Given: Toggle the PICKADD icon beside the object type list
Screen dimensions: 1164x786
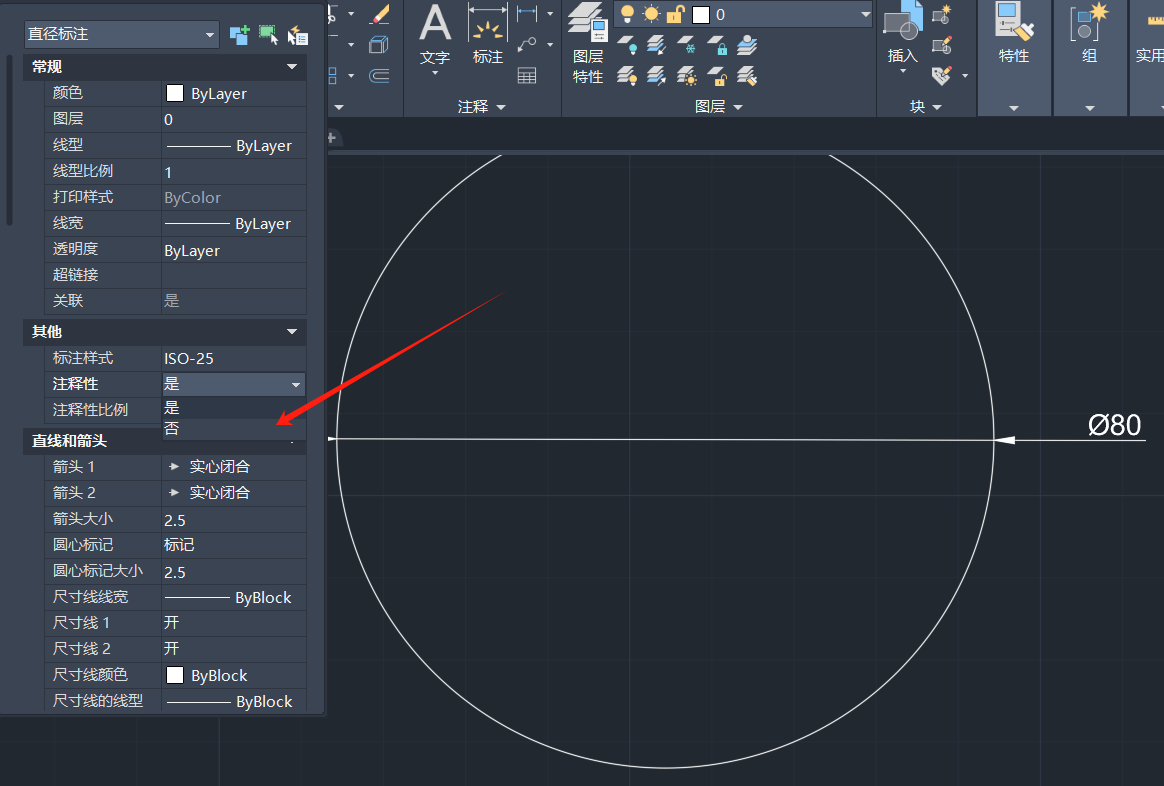Looking at the screenshot, I should [239, 35].
